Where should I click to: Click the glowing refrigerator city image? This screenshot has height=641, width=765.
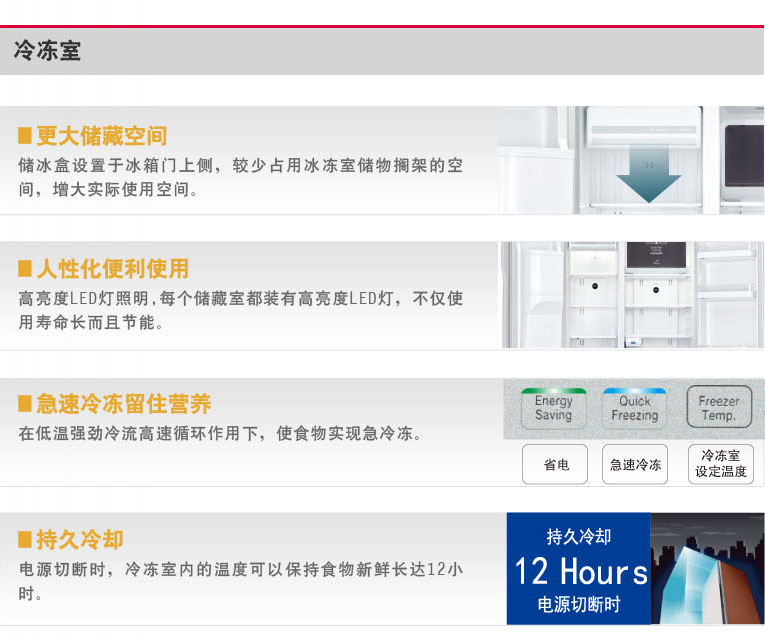tap(707, 569)
